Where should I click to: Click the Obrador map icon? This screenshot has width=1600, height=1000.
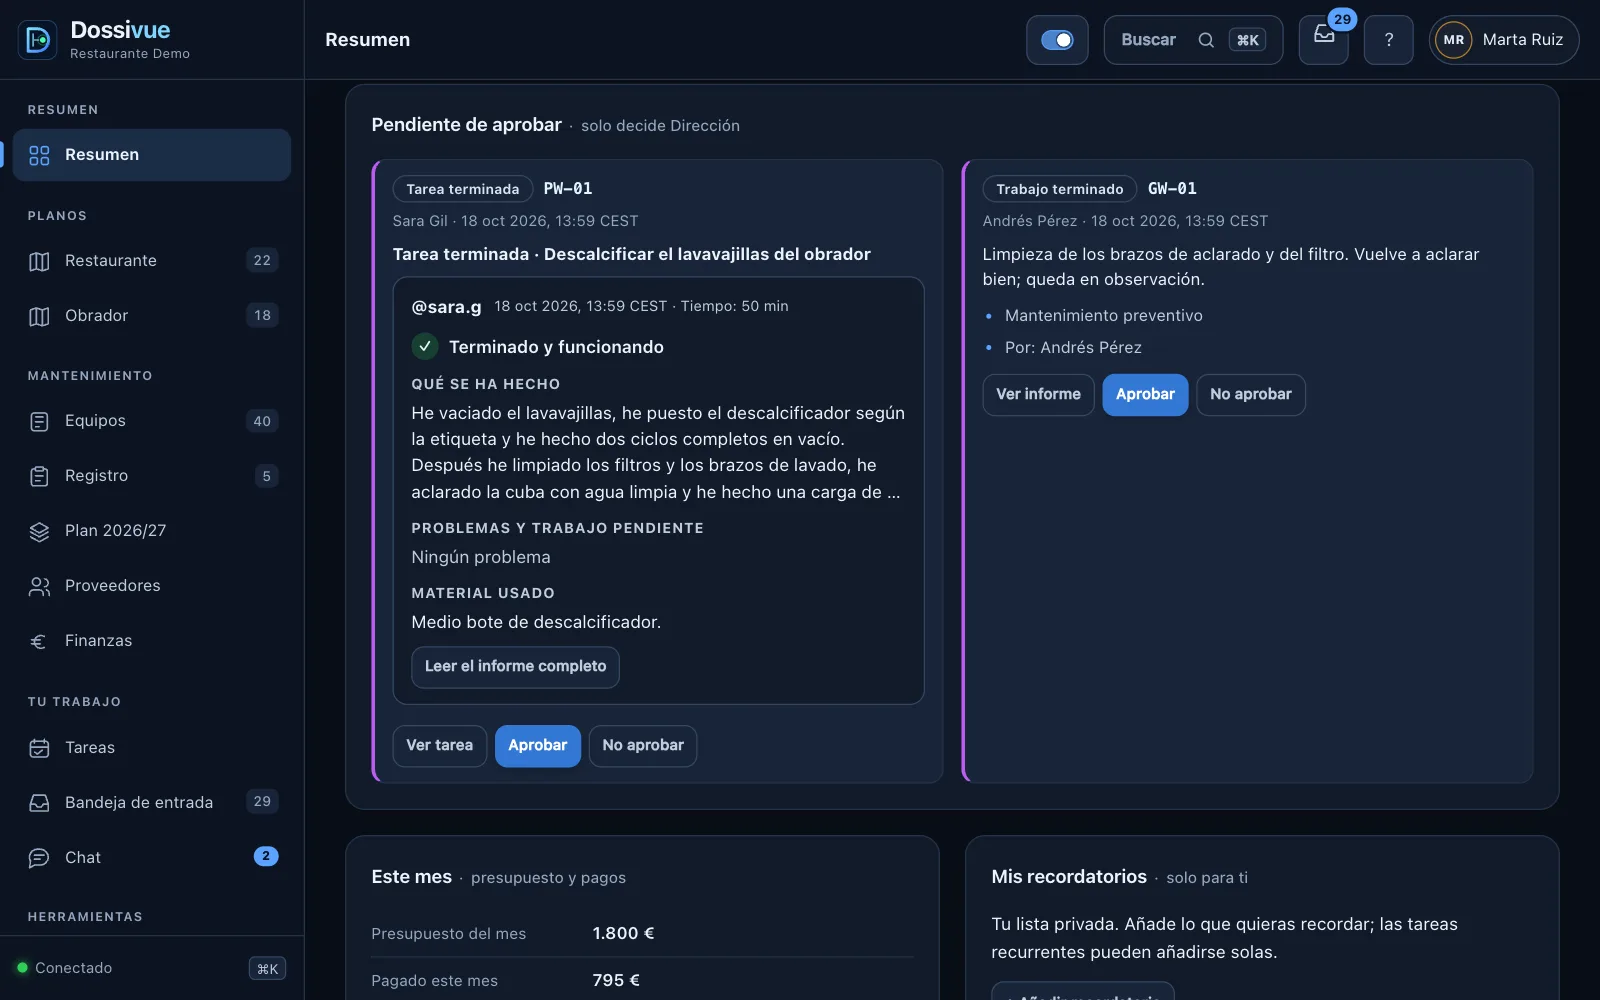point(39,316)
